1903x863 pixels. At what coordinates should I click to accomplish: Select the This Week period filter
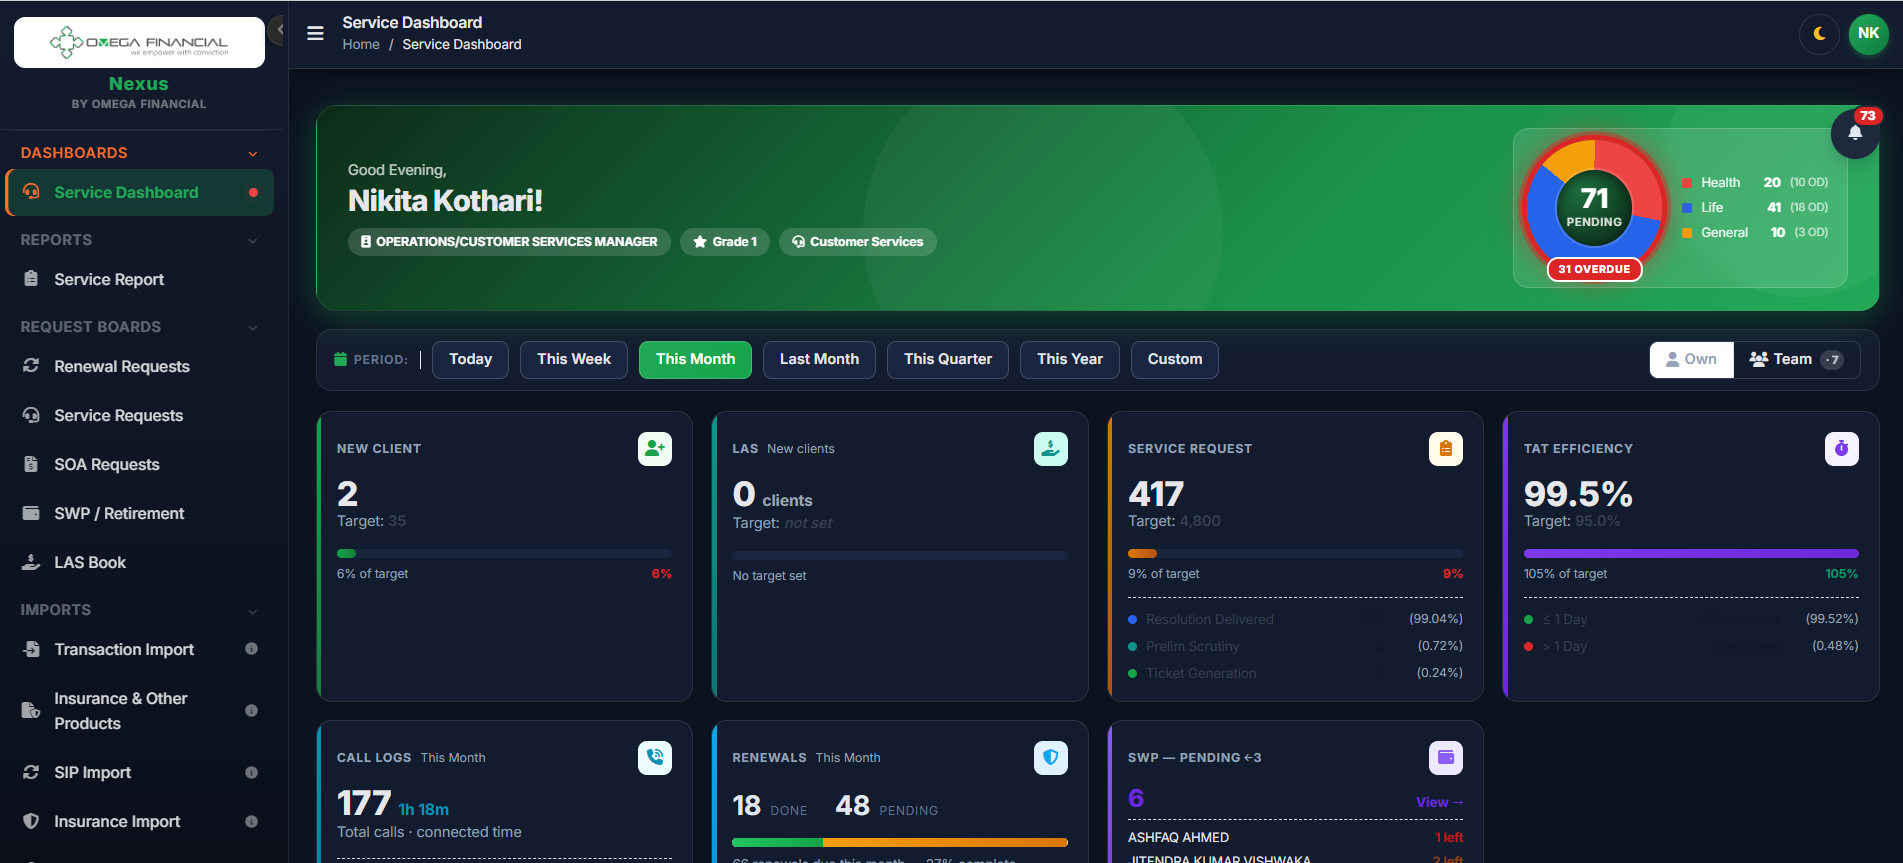(574, 359)
